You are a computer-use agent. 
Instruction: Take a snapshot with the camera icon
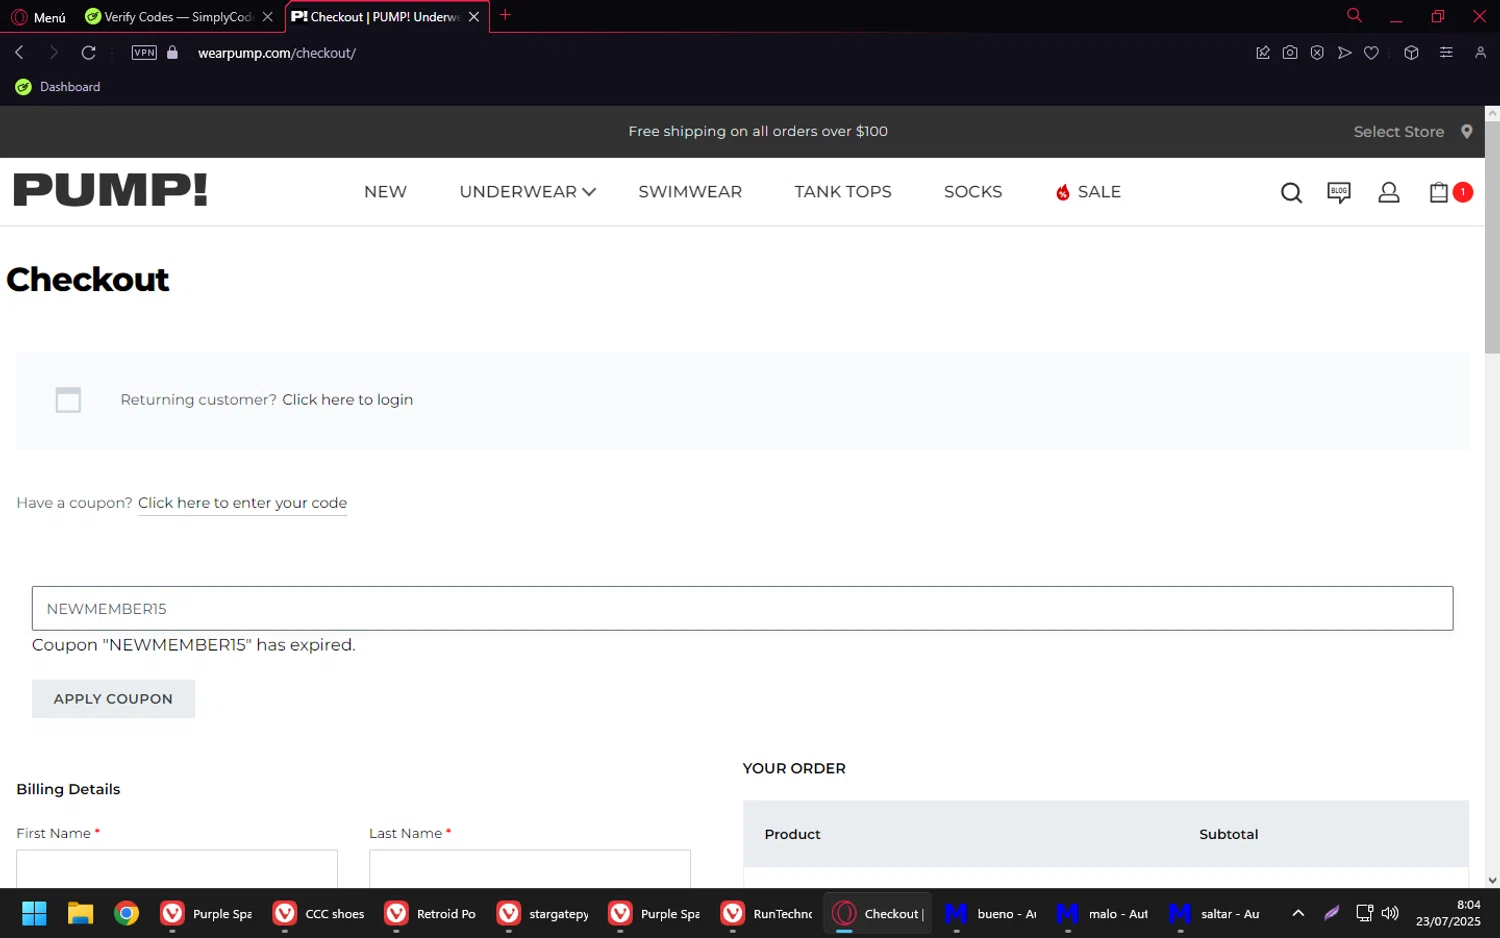tap(1290, 52)
